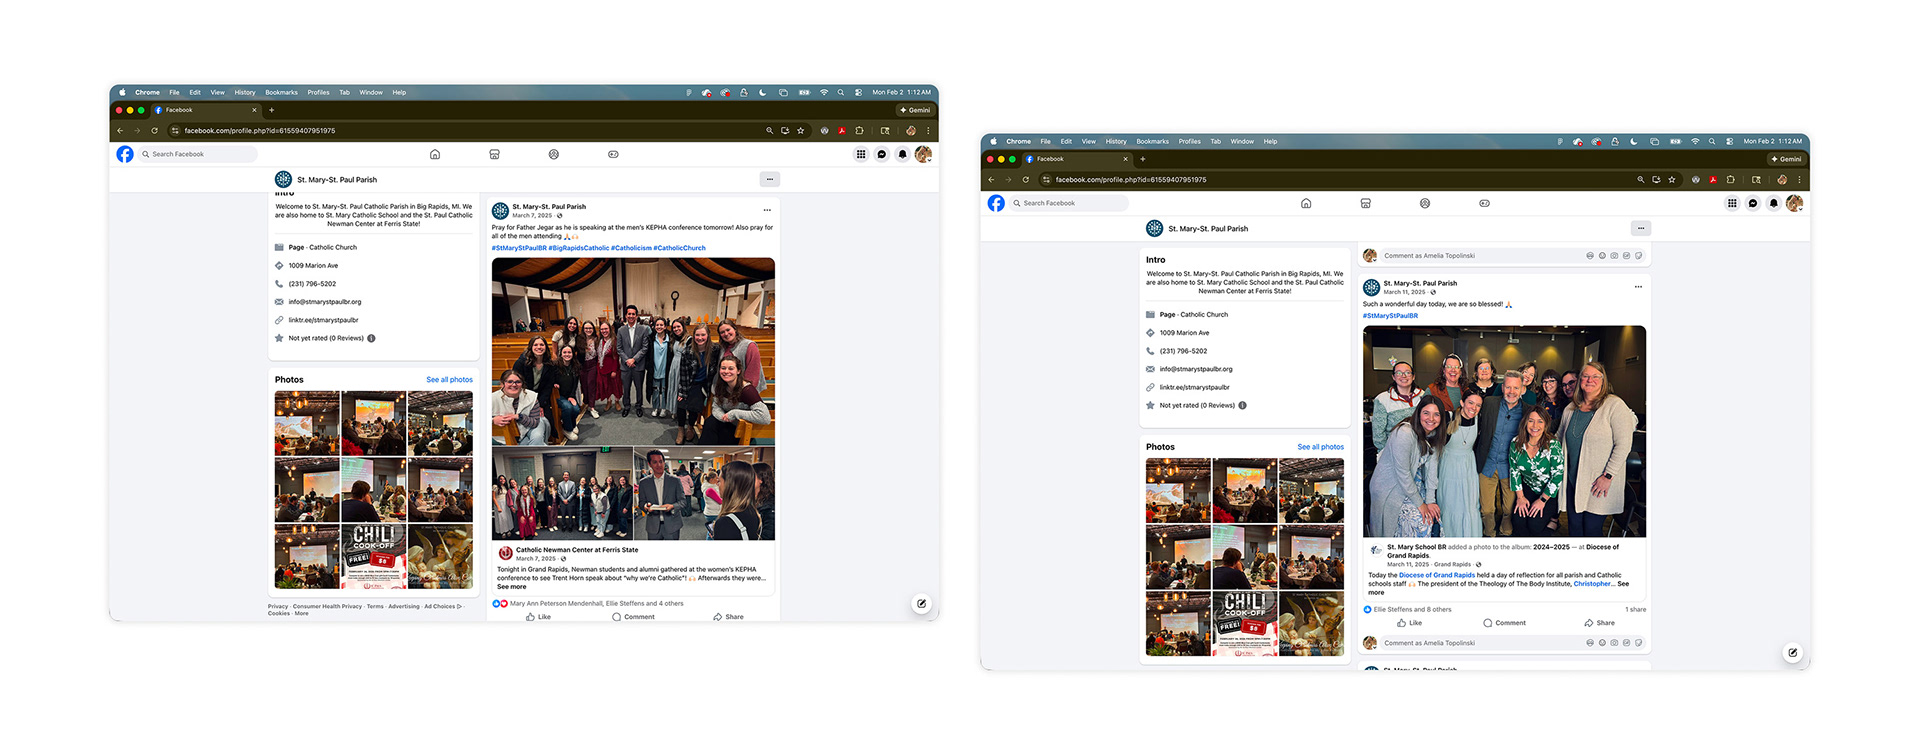Click address bar in right Chrome window
This screenshot has height=755, width=1920.
(x=1340, y=179)
